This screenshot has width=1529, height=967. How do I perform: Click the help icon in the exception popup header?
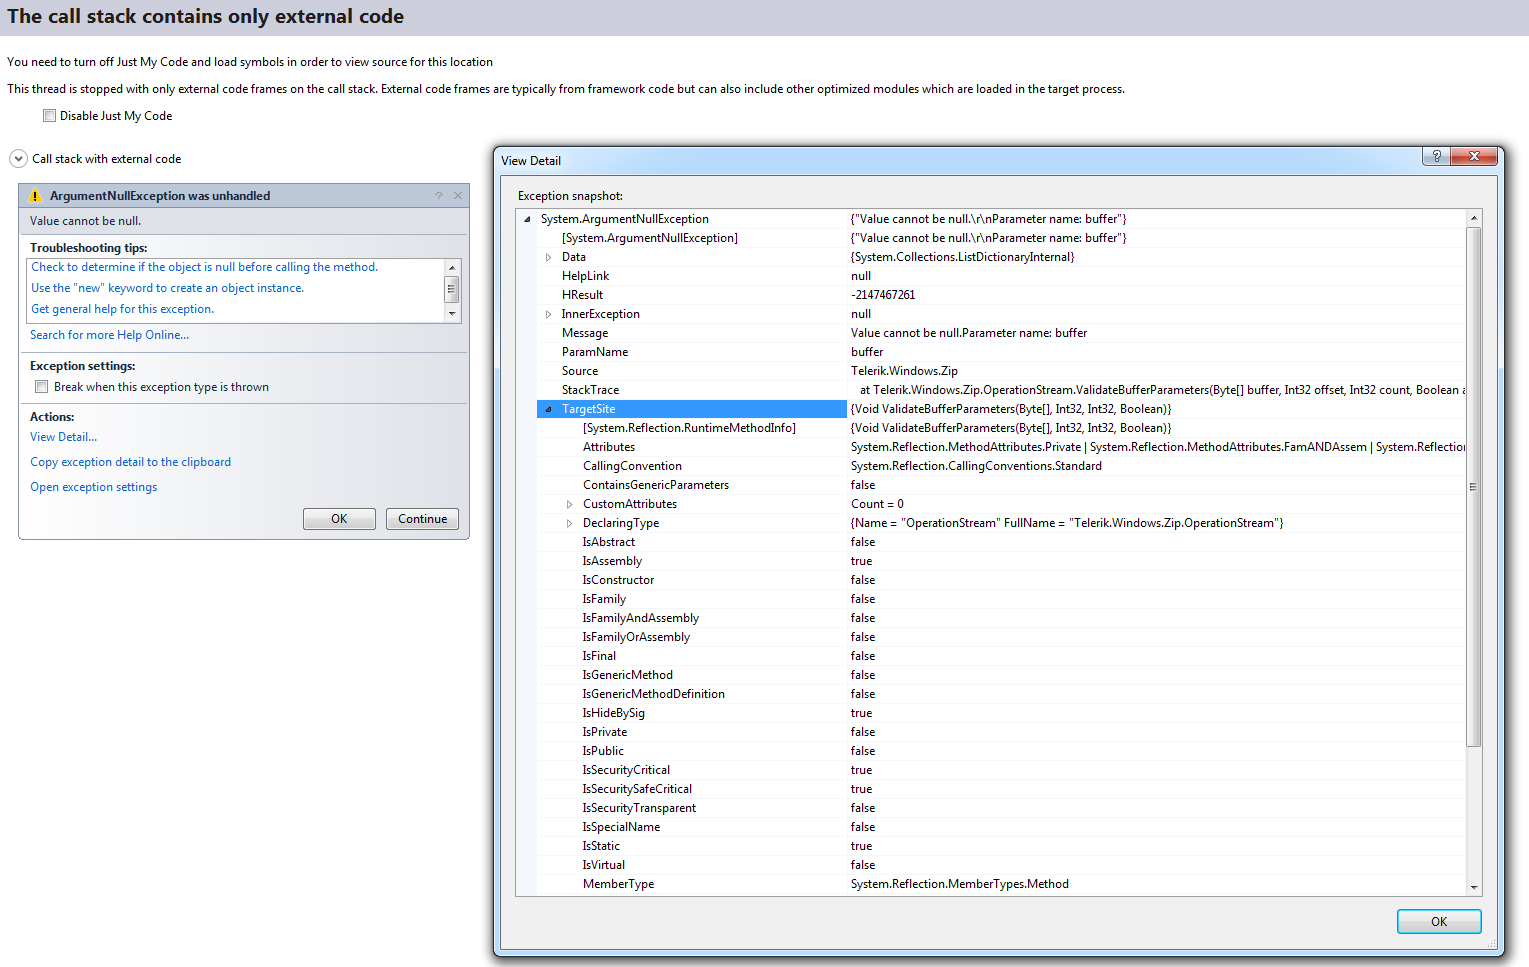tap(438, 196)
